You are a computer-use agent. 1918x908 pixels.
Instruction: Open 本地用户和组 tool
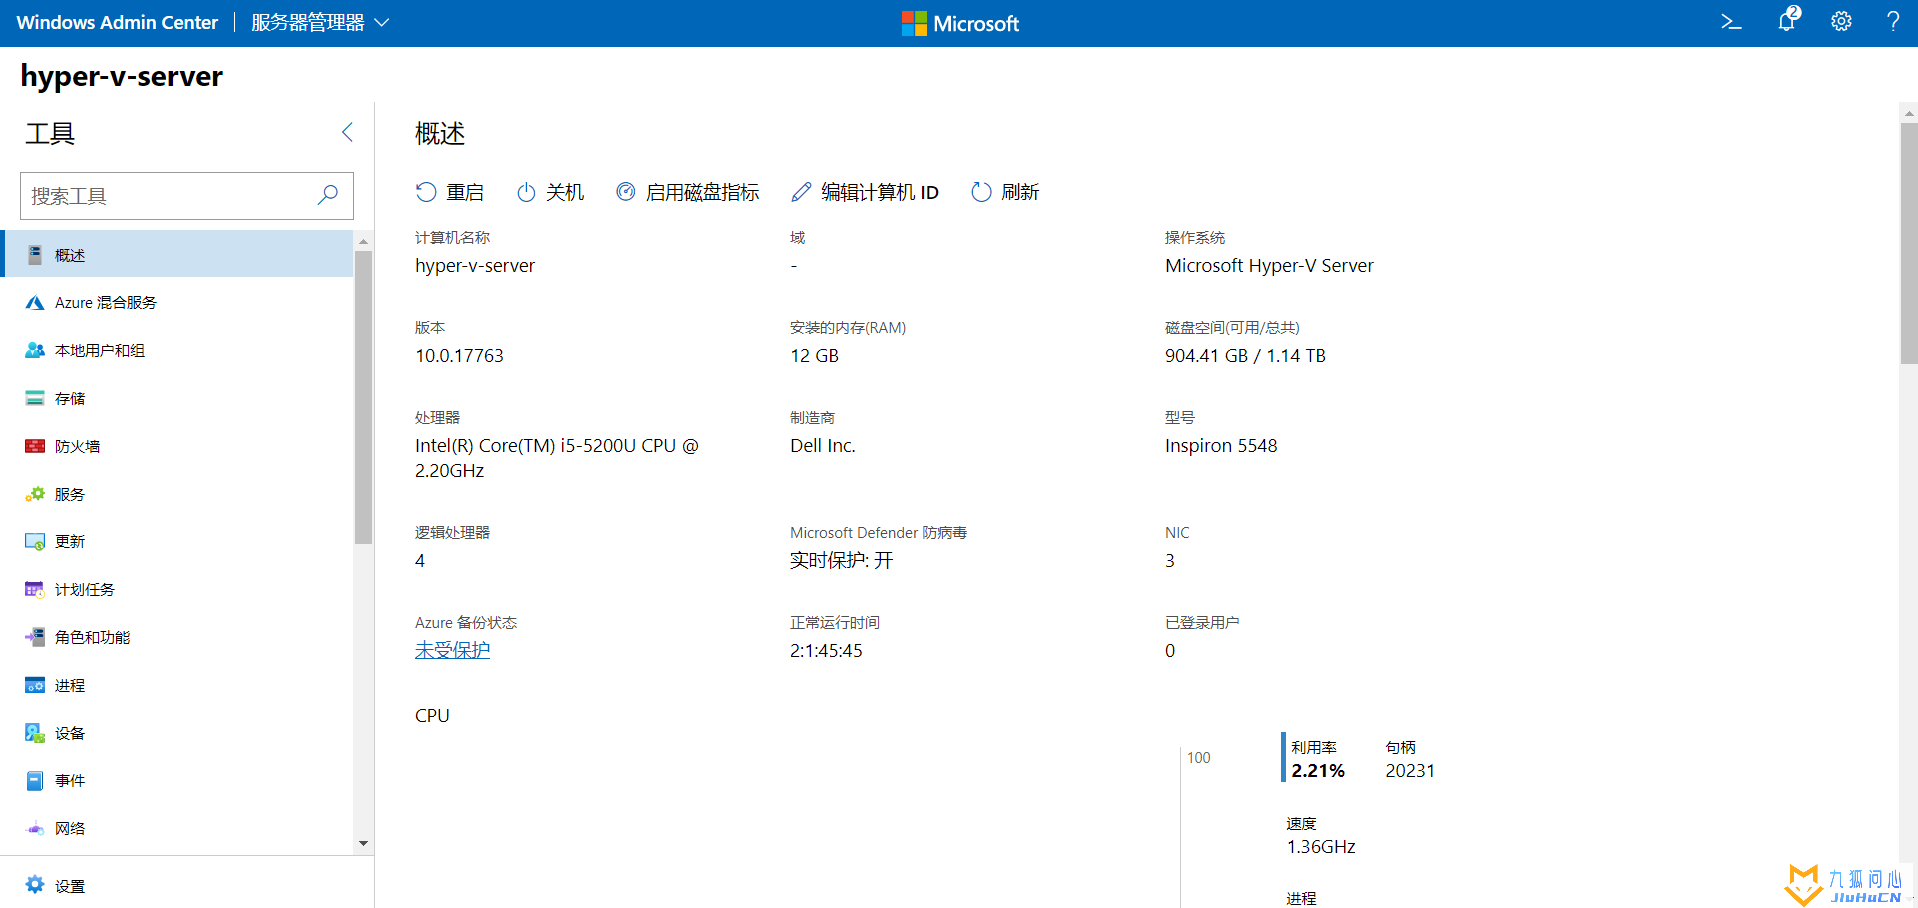pos(178,351)
